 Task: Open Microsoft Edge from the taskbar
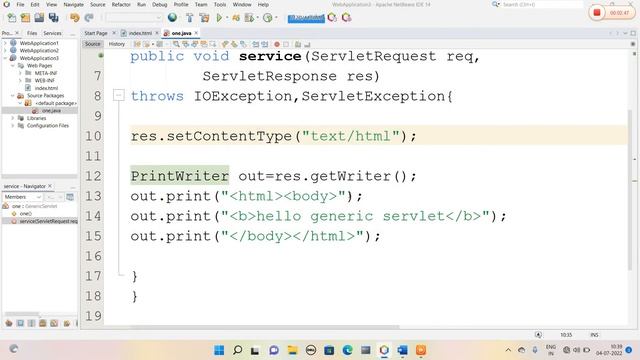(347, 350)
